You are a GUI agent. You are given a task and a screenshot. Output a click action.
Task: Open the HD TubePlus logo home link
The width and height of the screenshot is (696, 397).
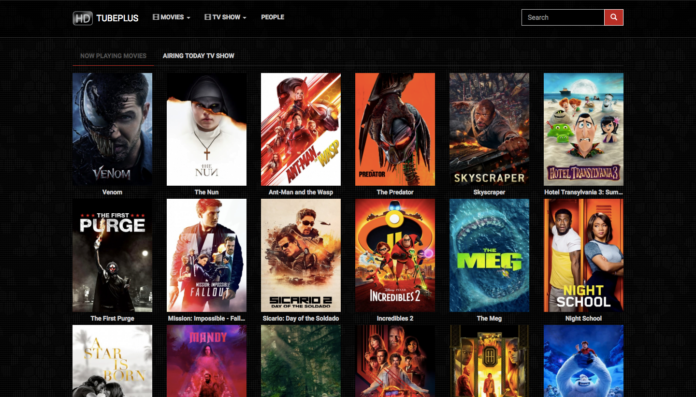pyautogui.click(x=106, y=18)
